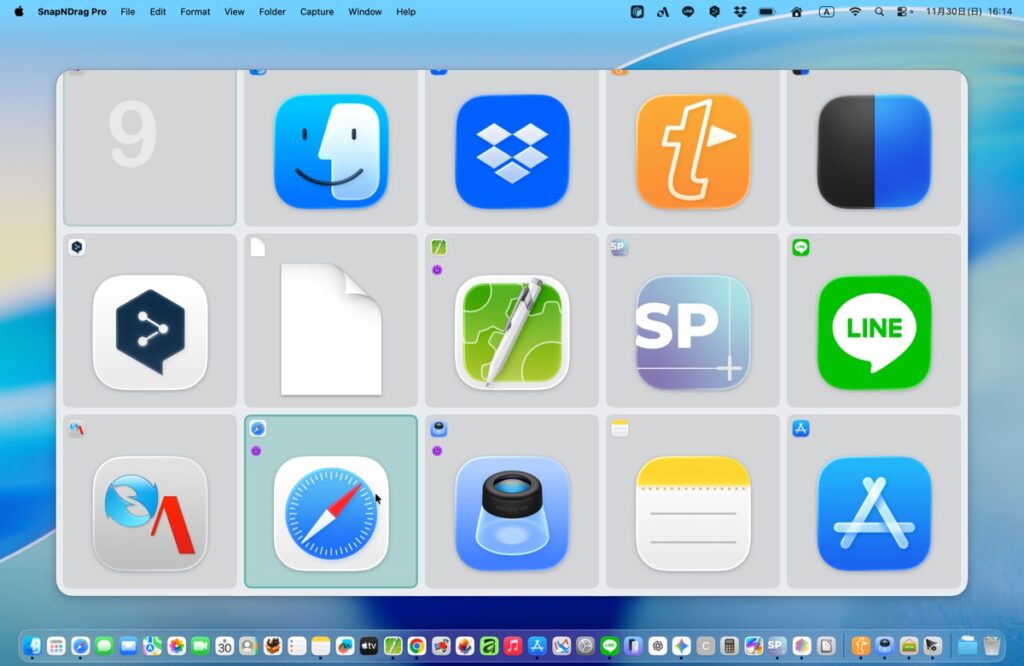
Task: Open the Capture menu
Action: click(x=317, y=12)
